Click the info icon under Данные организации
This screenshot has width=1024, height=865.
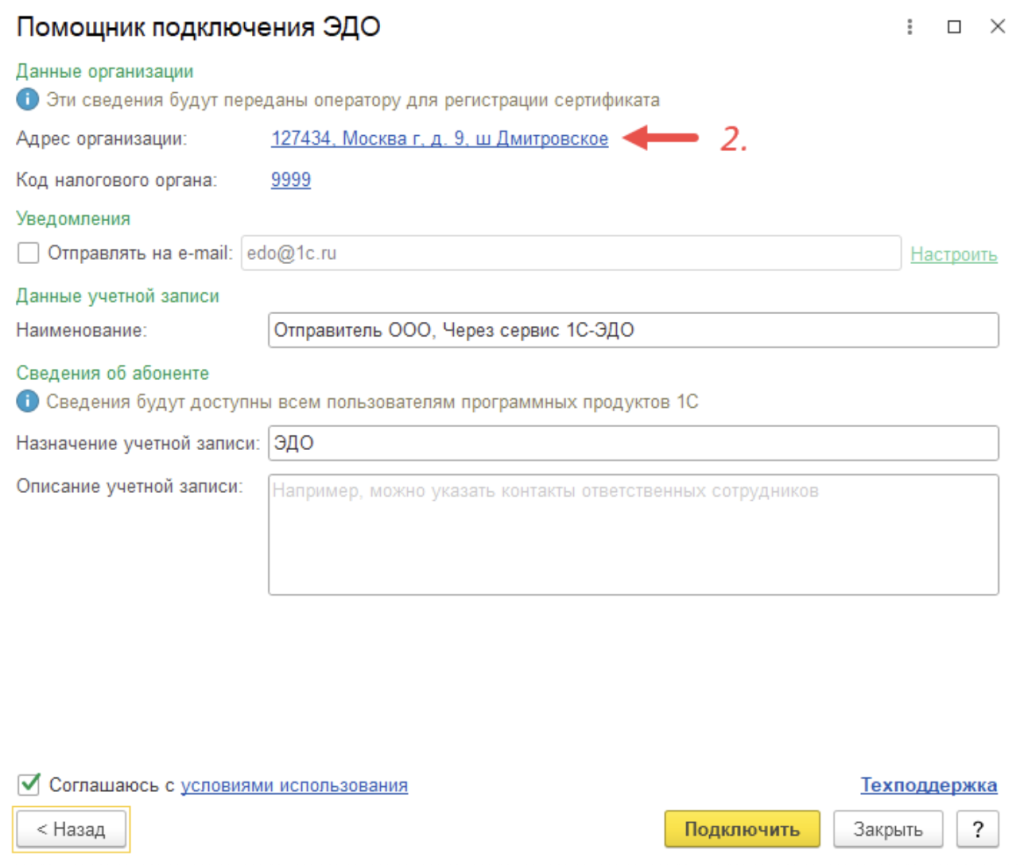click(x=28, y=100)
